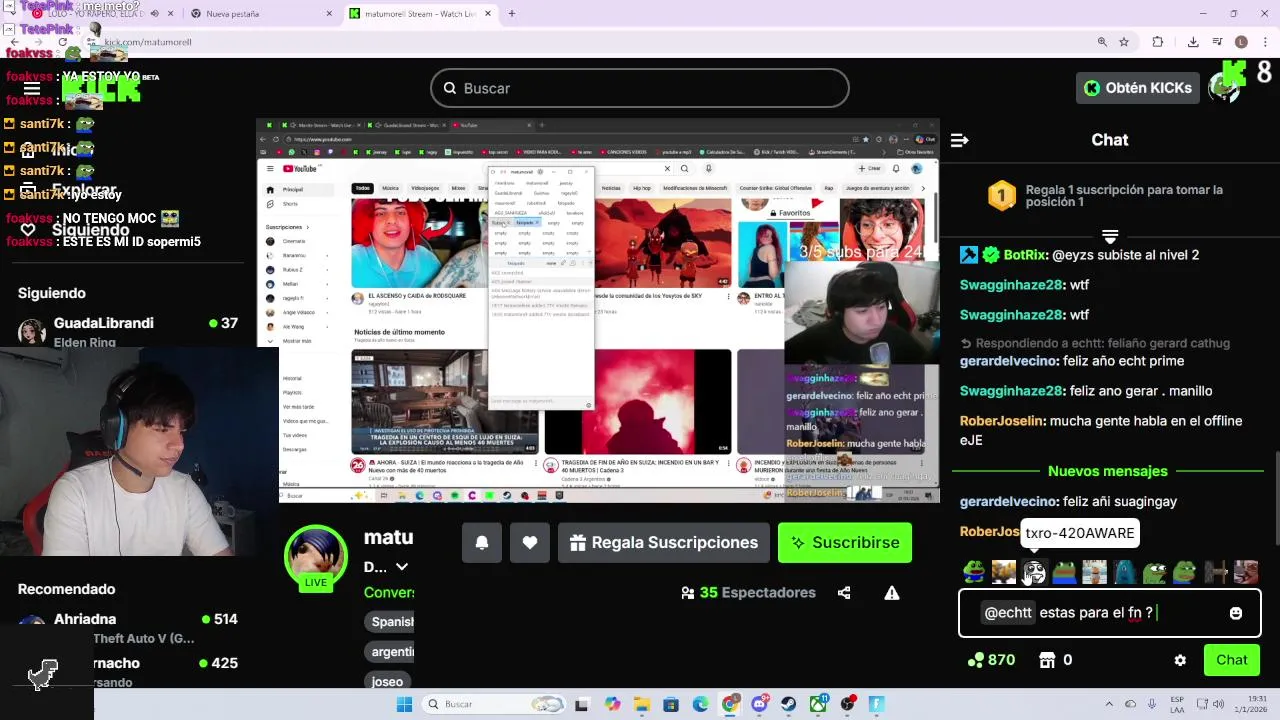Screen dimensions: 1280x720
Task: Click the 35 Espectadores viewer count
Action: [748, 593]
